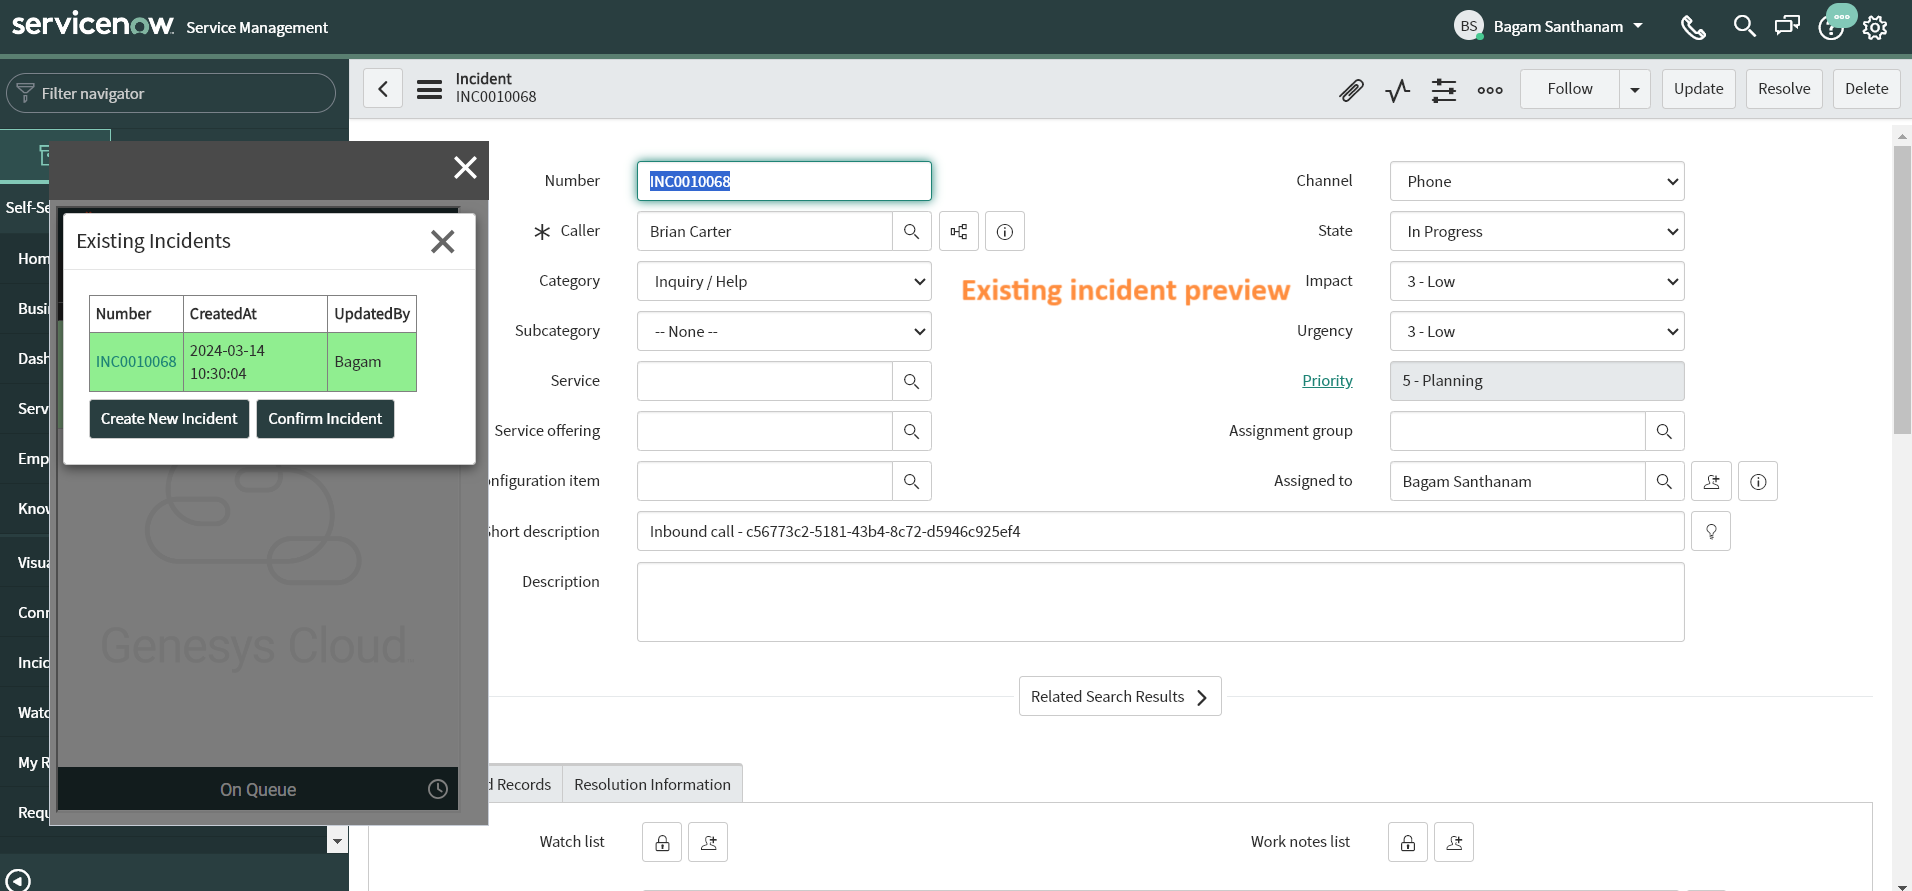
Task: Look up Service offering search icon
Action: 911,431
